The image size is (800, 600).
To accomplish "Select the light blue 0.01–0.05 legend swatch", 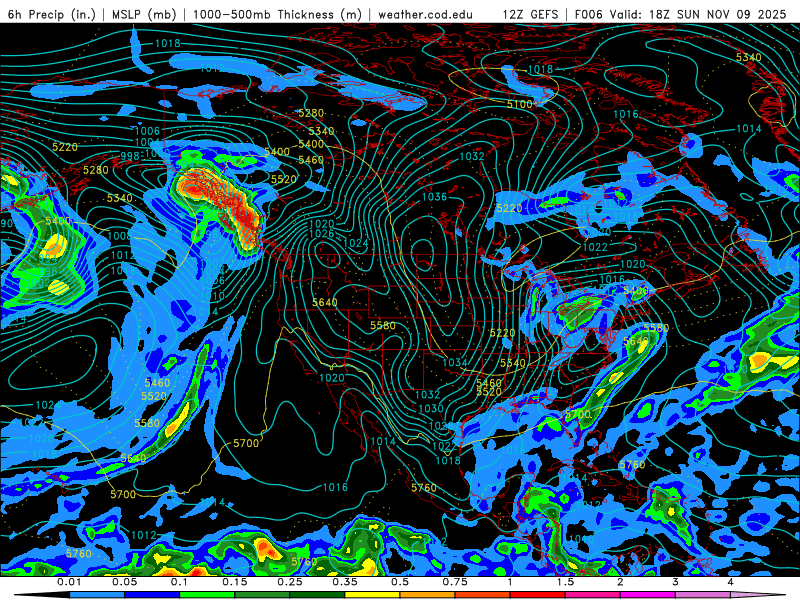I will coord(97,595).
